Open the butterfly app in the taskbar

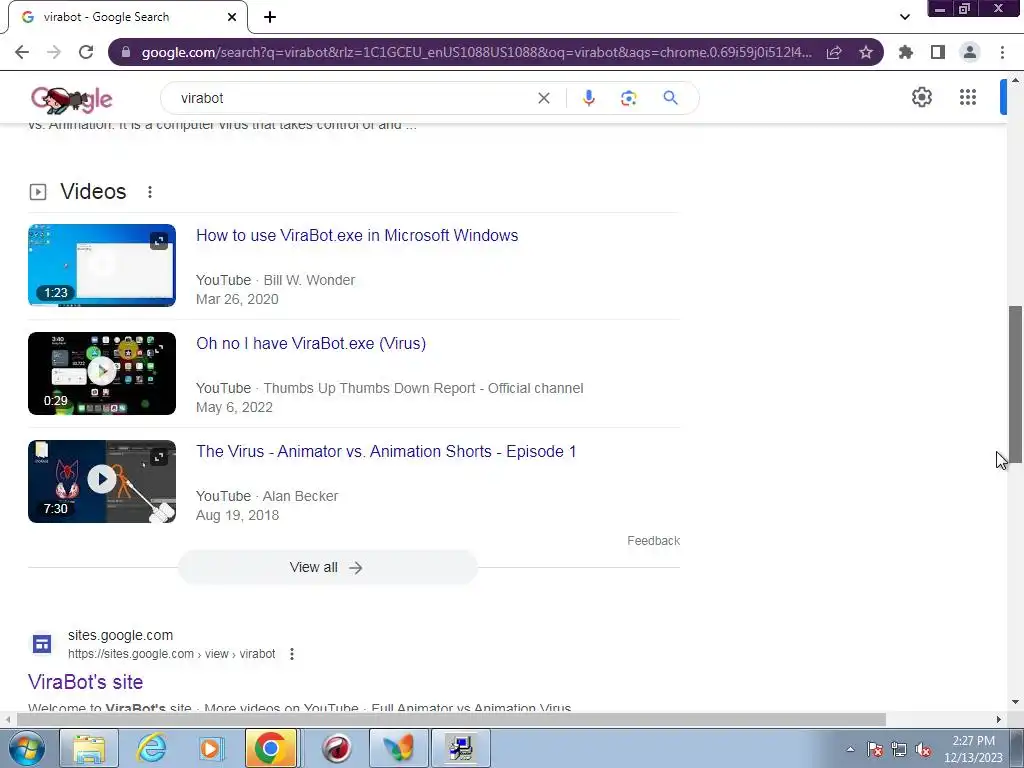click(398, 748)
